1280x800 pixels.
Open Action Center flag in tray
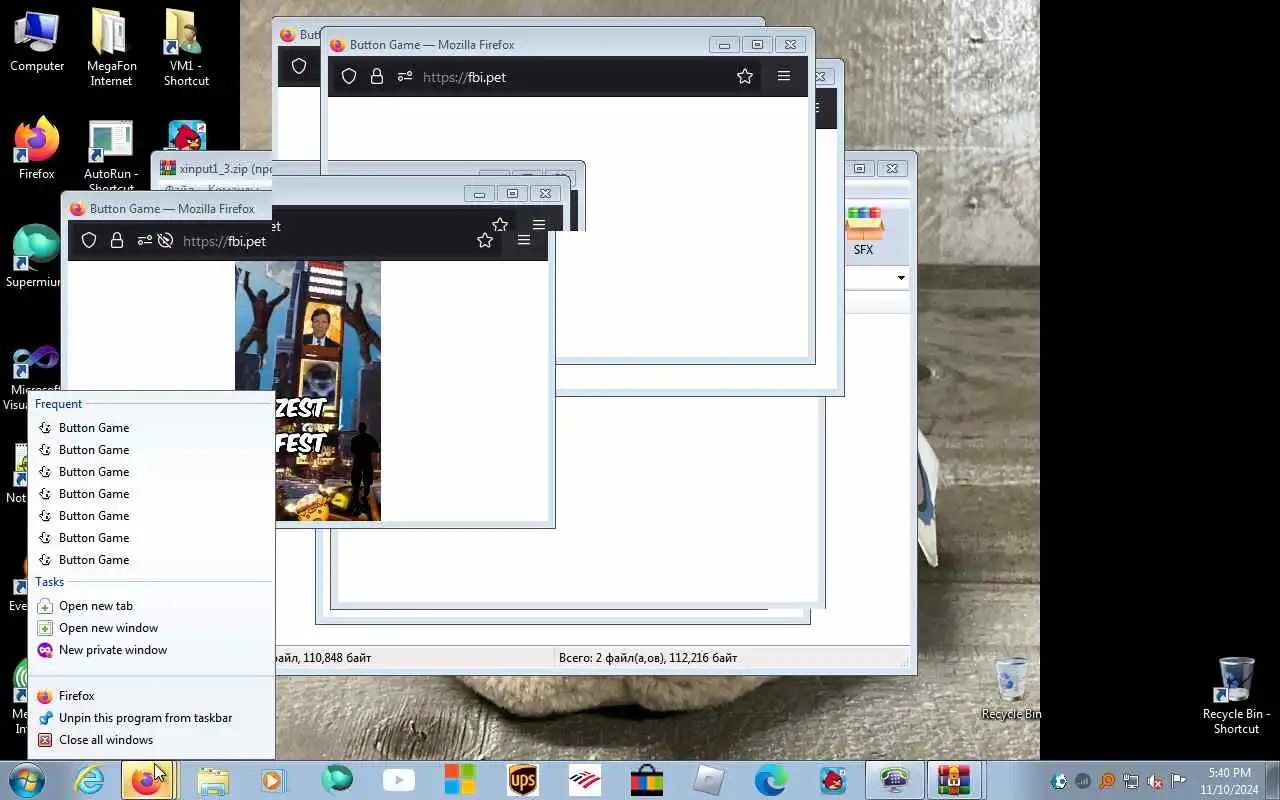1179,781
